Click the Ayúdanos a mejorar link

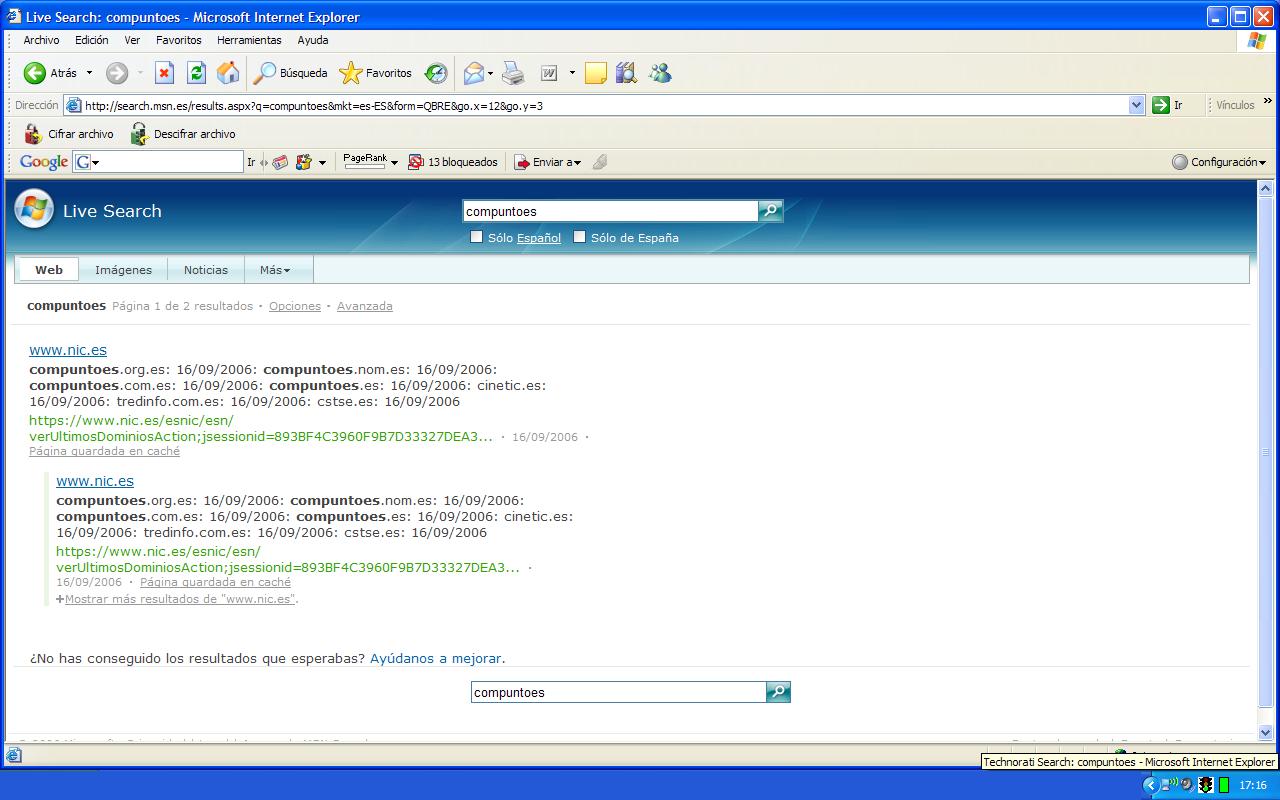pyautogui.click(x=436, y=658)
